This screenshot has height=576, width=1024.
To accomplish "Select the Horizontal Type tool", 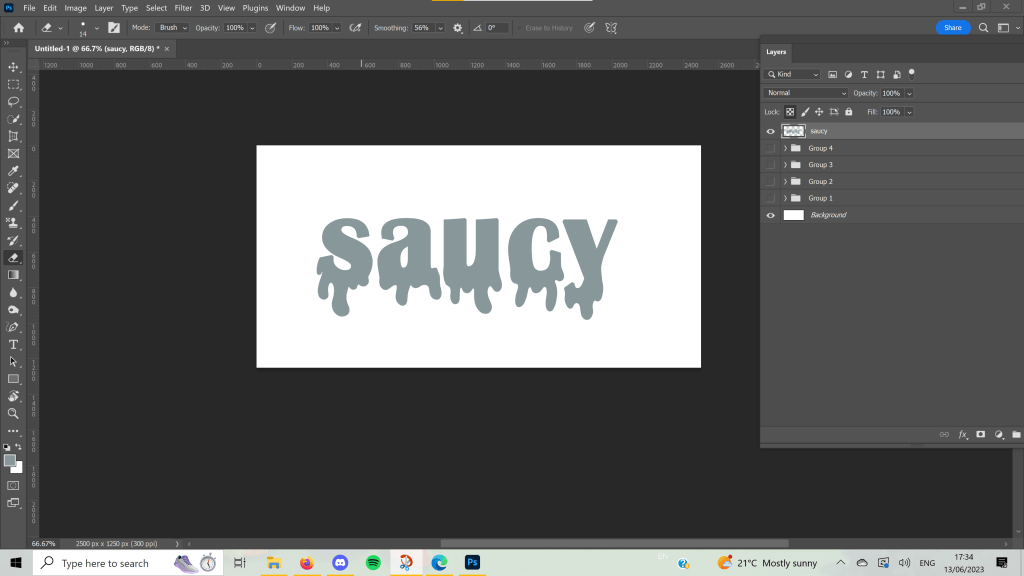I will coord(13,344).
